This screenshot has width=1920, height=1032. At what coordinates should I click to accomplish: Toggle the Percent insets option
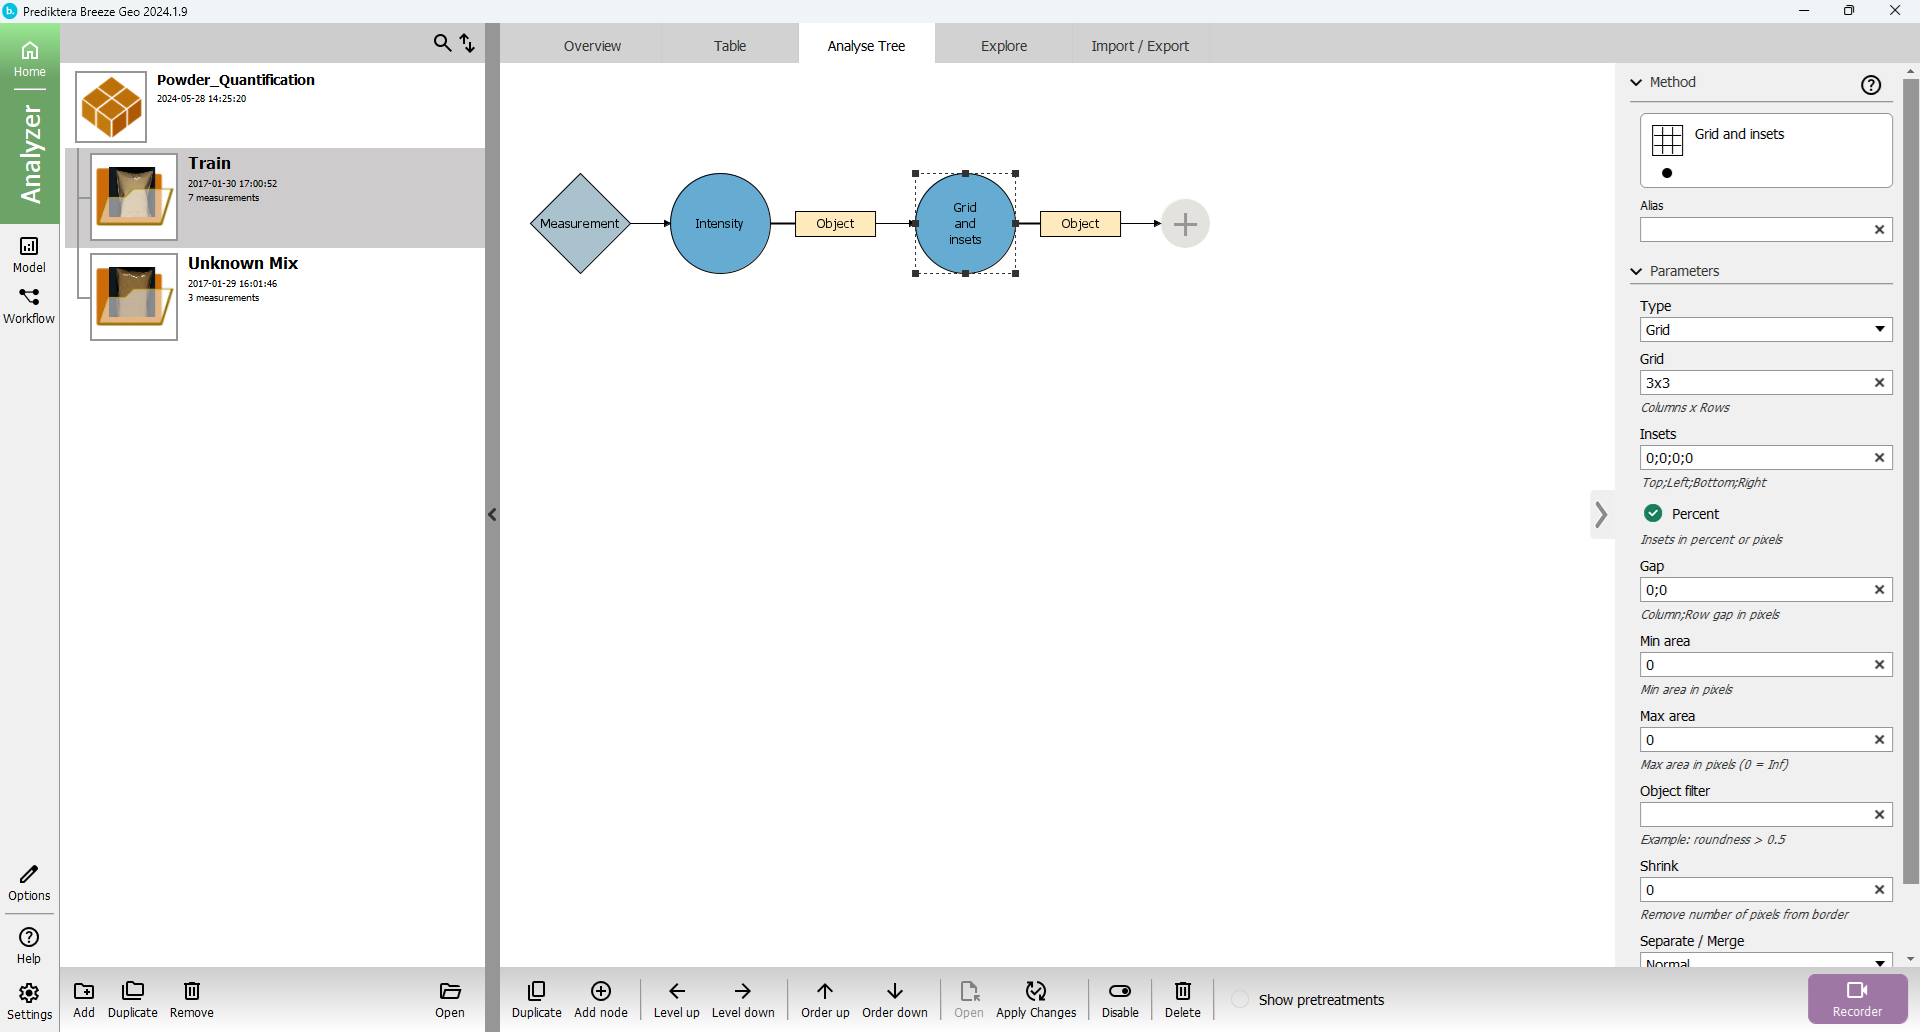click(1653, 513)
